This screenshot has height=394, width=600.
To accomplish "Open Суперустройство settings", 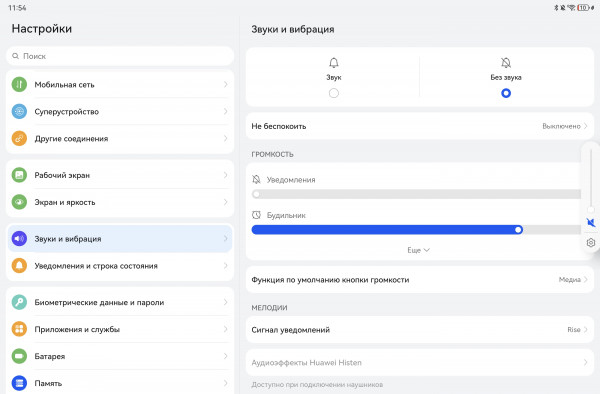I will 120,111.
